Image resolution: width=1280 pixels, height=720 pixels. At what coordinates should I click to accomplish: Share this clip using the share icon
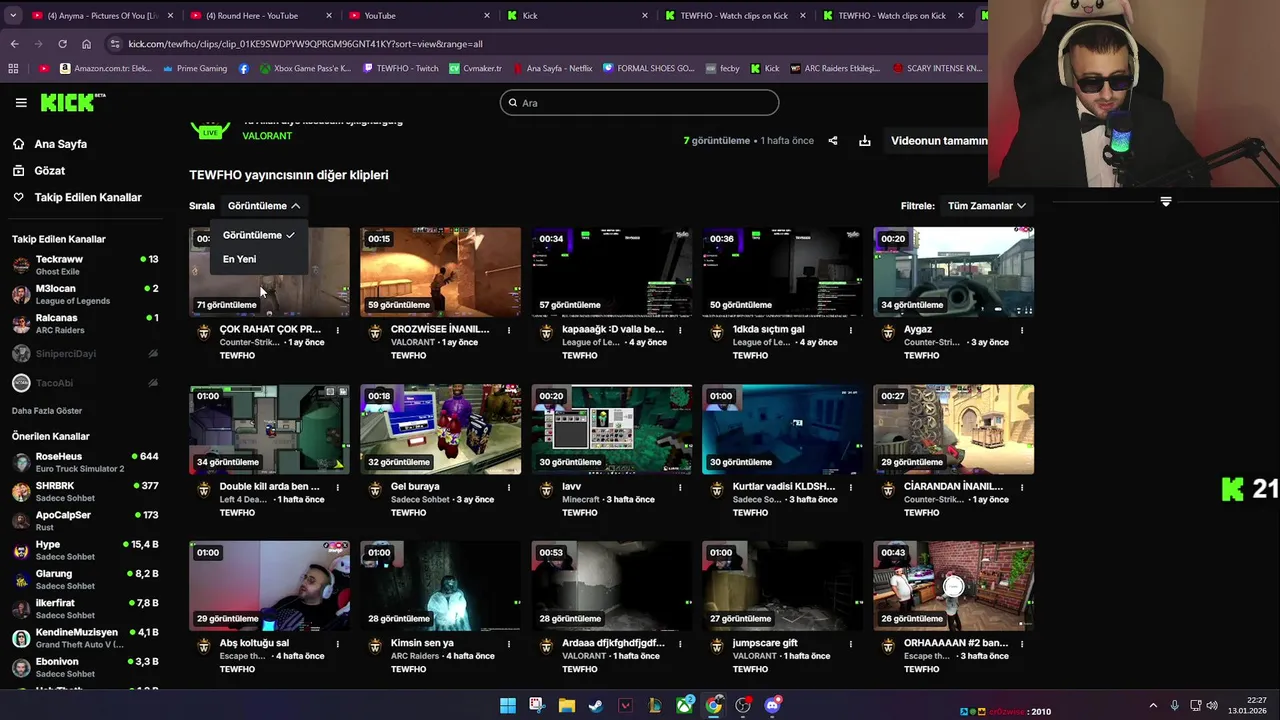[x=833, y=141]
